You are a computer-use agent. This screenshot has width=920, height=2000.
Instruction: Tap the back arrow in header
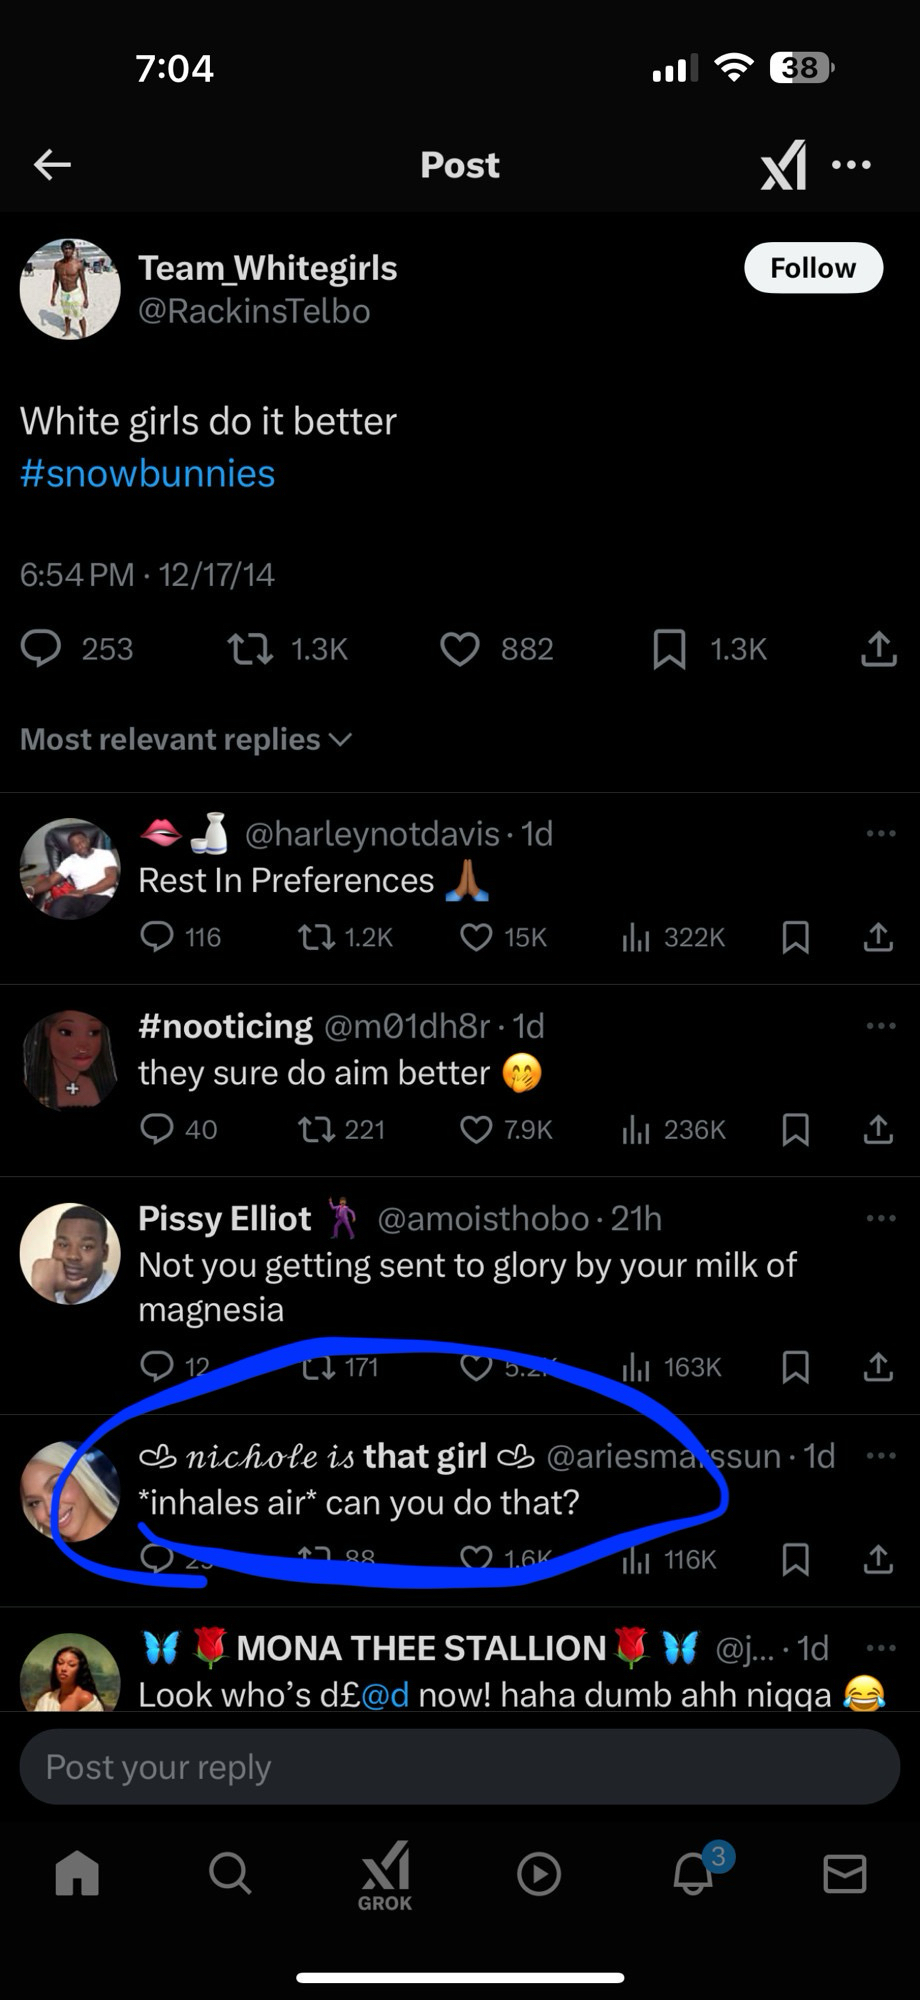(x=52, y=165)
